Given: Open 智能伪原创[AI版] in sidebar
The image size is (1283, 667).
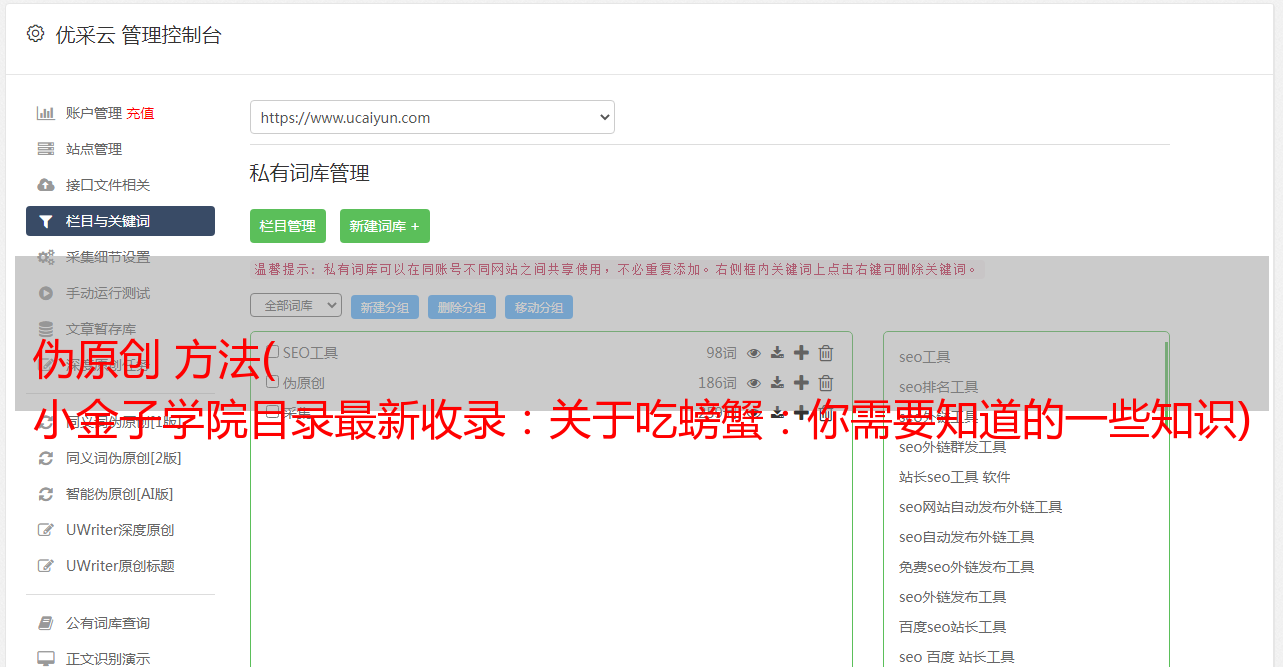Looking at the screenshot, I should (x=120, y=494).
